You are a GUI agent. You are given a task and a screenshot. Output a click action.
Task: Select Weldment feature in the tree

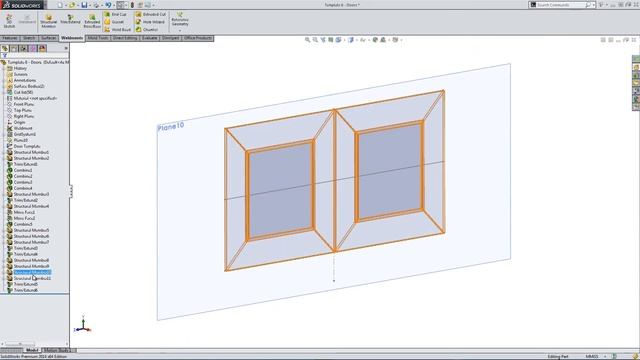[22, 128]
